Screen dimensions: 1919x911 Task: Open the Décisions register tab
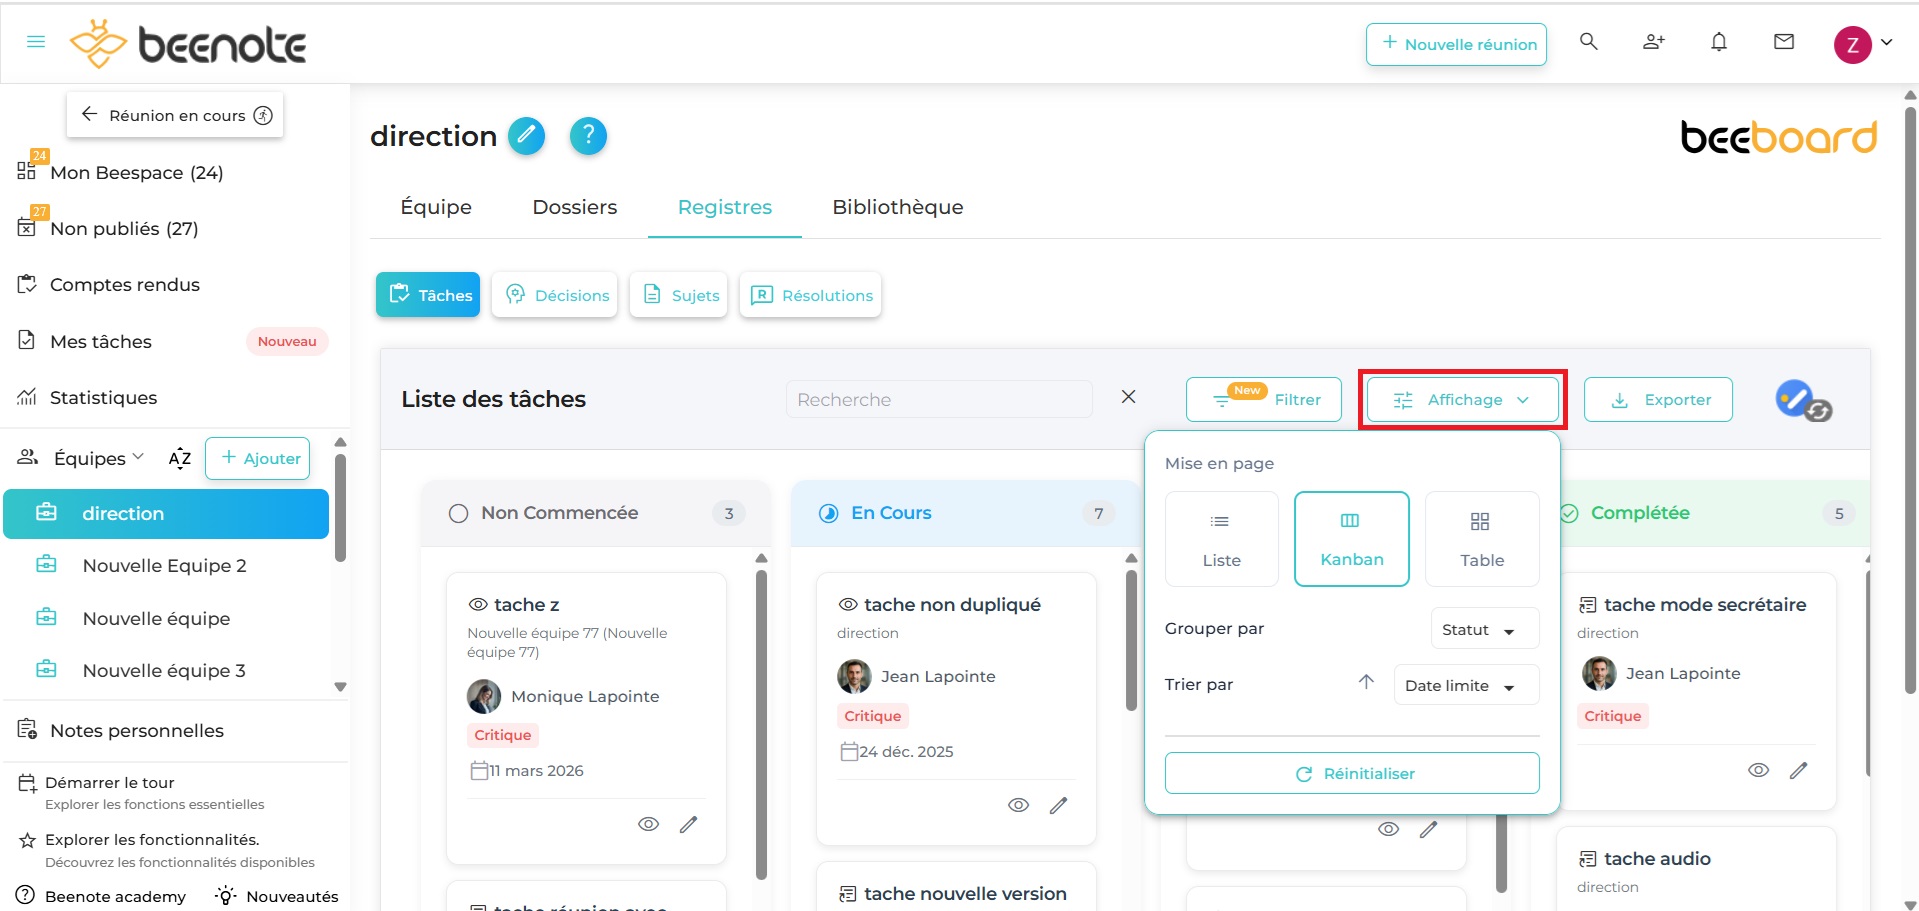tap(555, 295)
